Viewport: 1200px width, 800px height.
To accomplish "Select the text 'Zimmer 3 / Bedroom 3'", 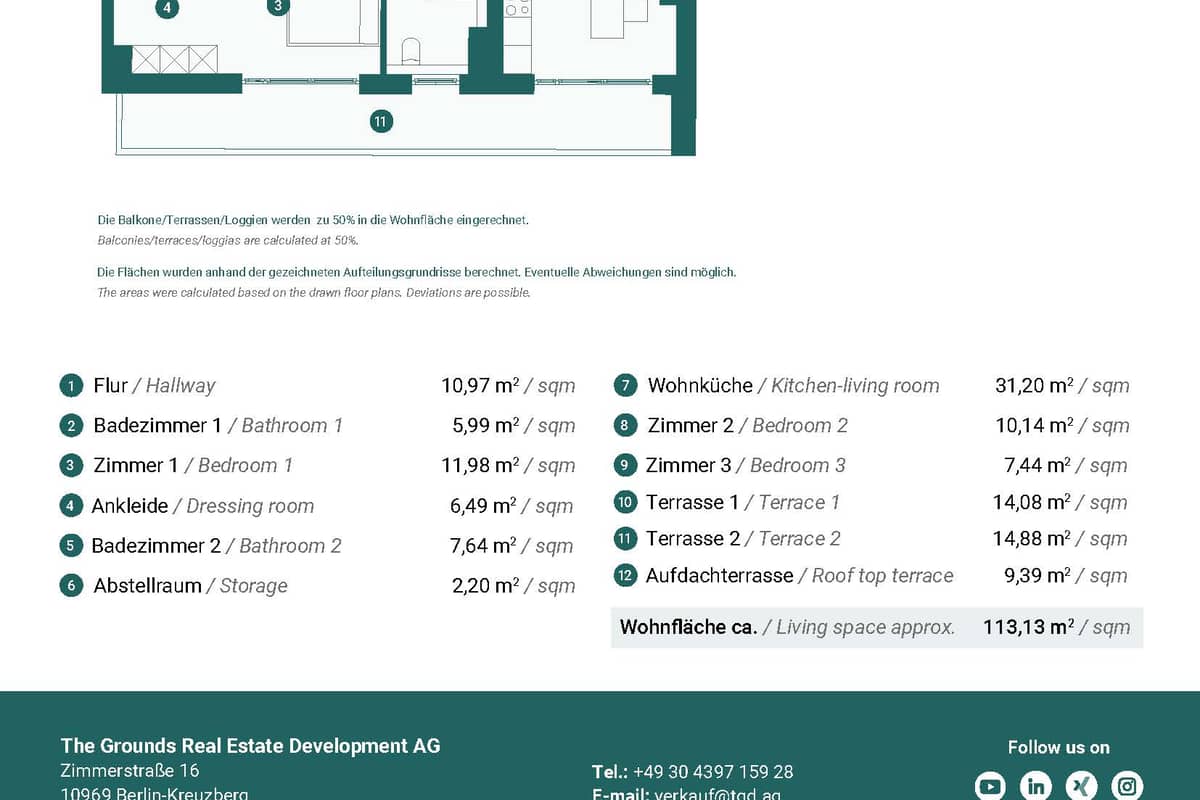I will (746, 466).
